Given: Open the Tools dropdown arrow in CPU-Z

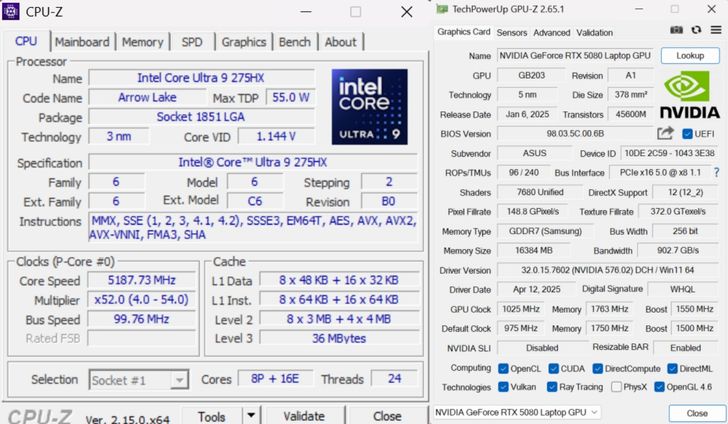Looking at the screenshot, I should tap(251, 415).
